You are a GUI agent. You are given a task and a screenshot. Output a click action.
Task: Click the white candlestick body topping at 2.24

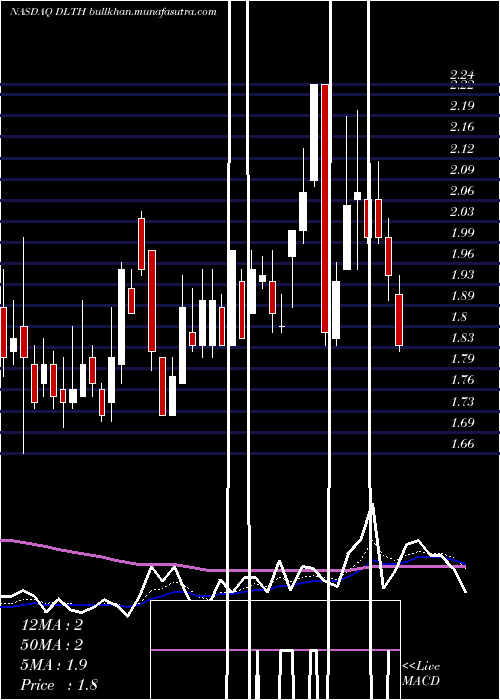pyautogui.click(x=314, y=133)
